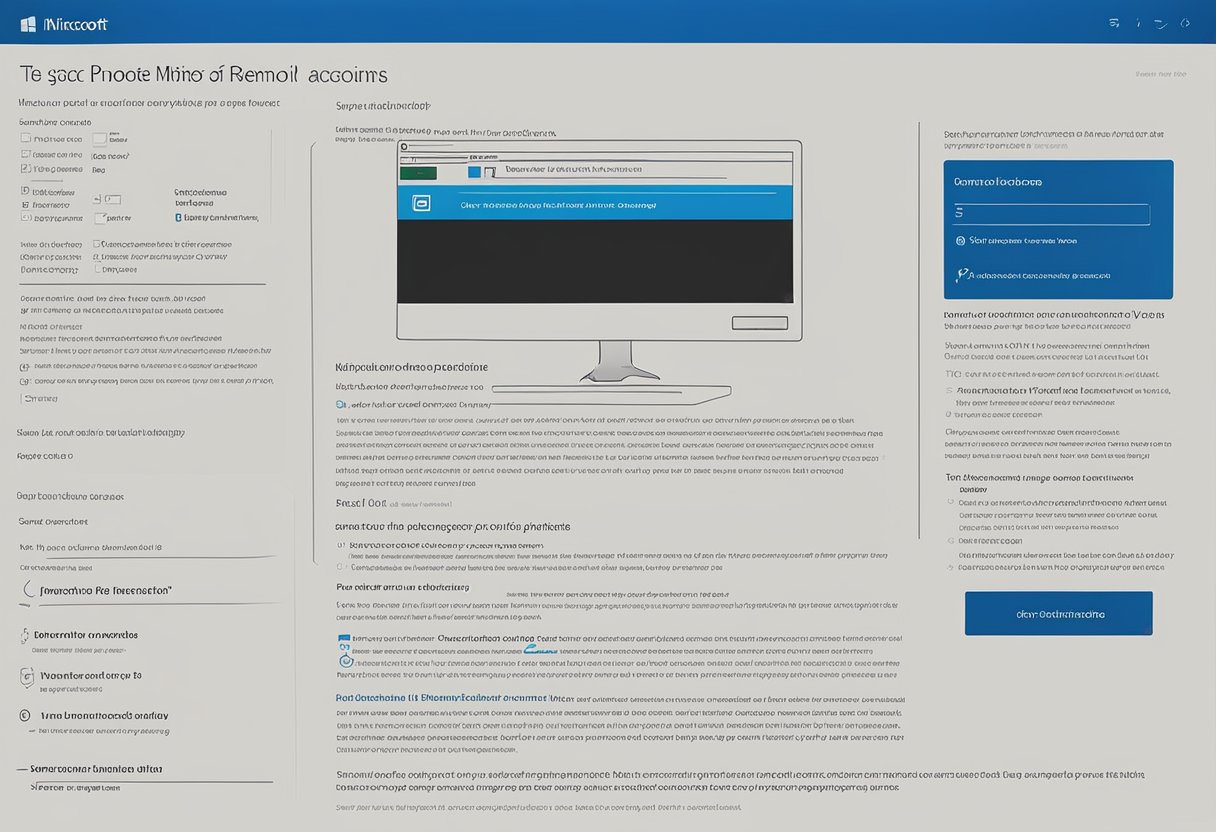Tick the first checkbox in the left panel
This screenshot has height=832, width=1216.
[26, 140]
